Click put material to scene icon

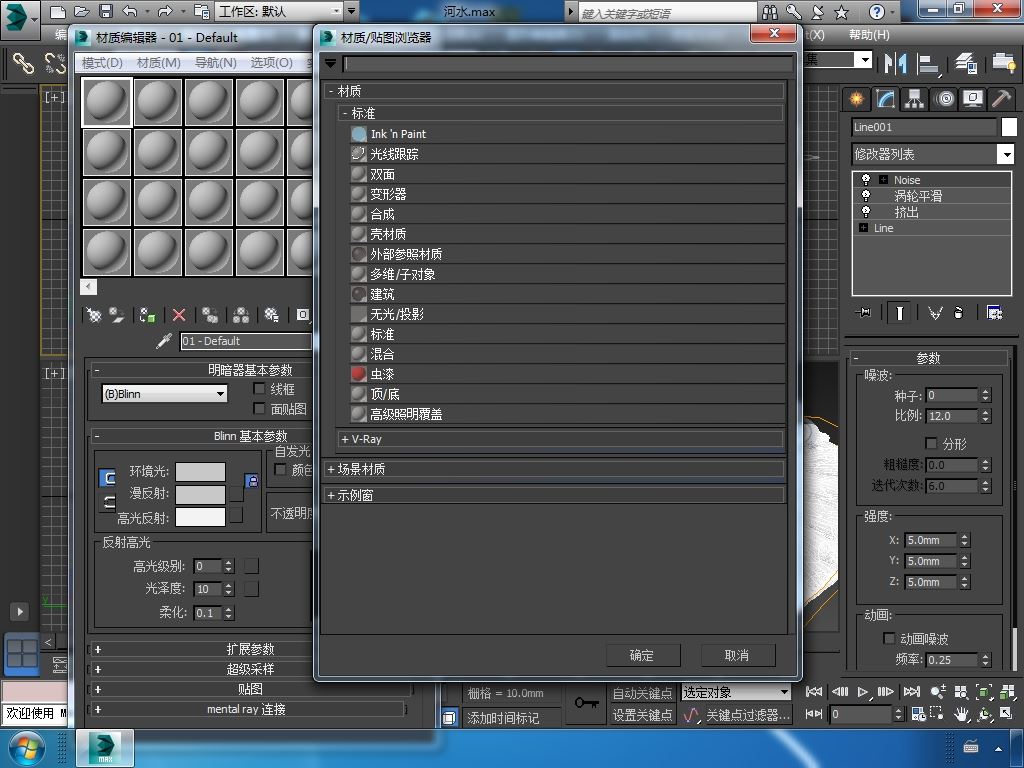117,315
